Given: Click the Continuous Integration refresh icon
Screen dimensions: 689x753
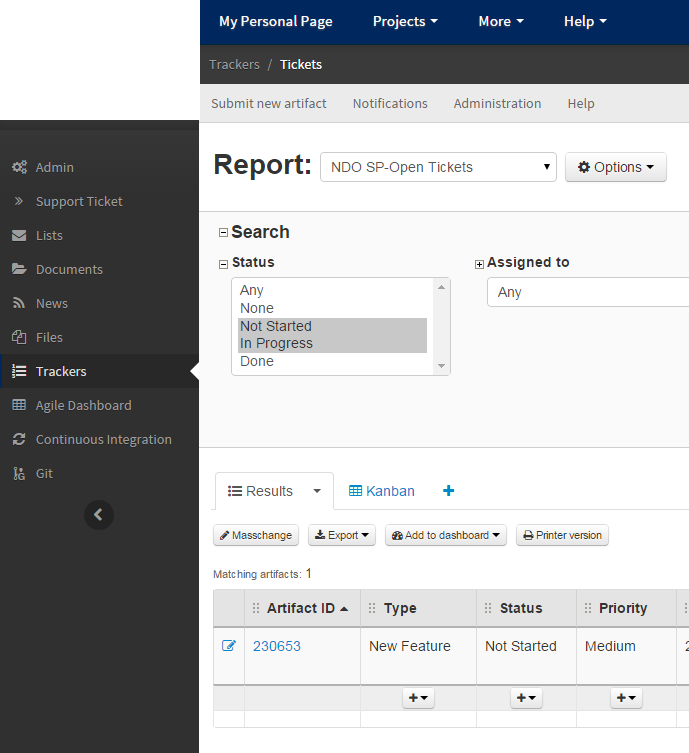Looking at the screenshot, I should pos(19,439).
